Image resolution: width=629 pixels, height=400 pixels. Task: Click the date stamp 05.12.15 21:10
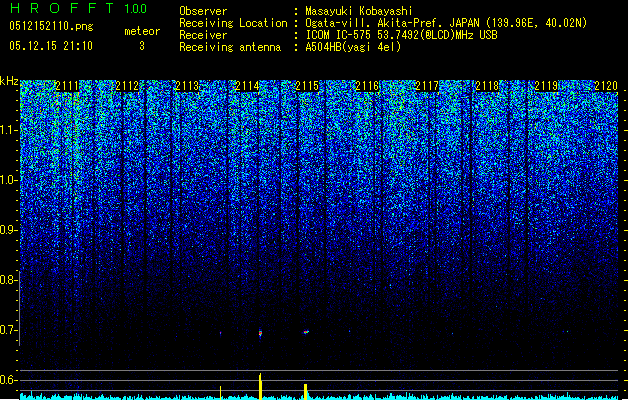click(x=51, y=46)
